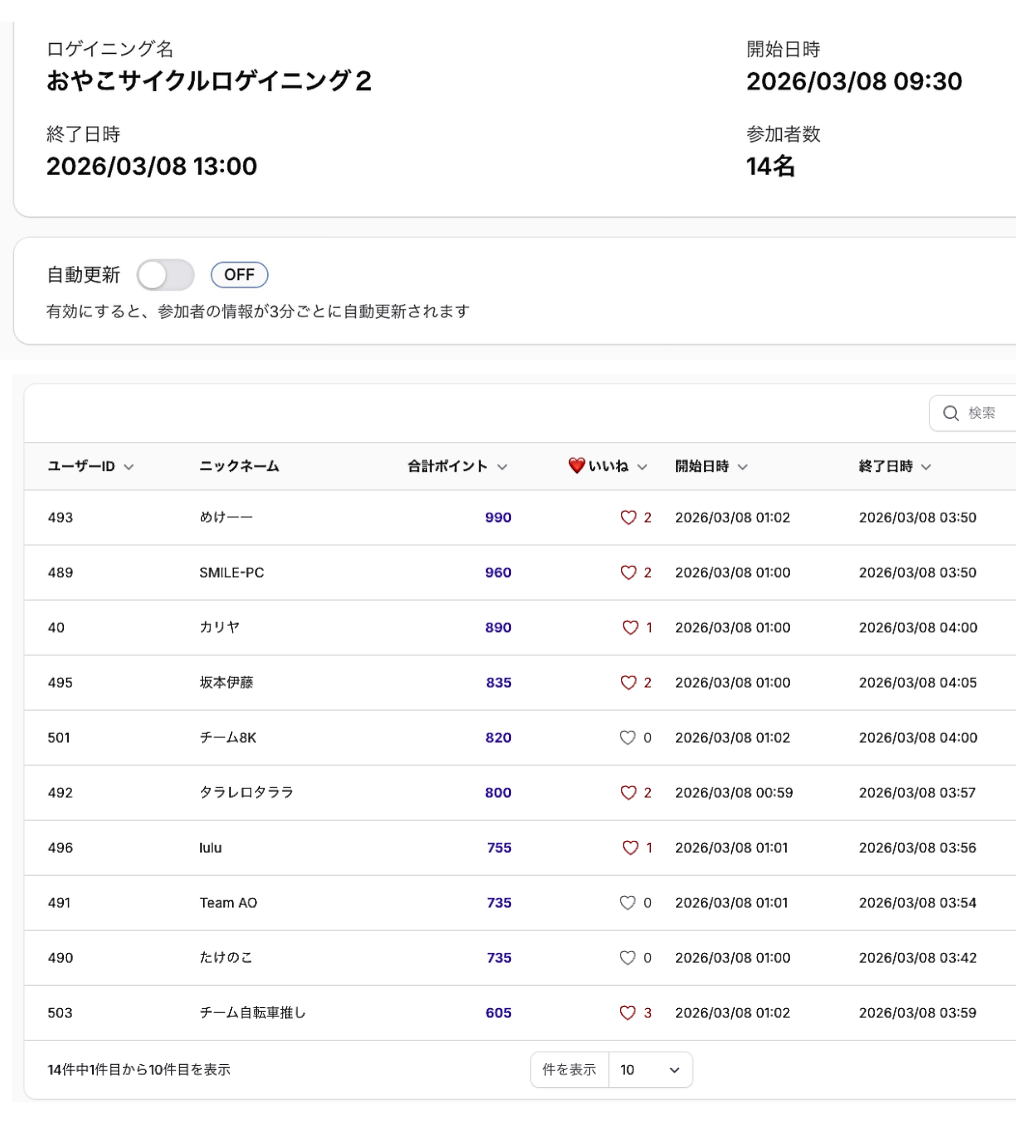Click red heart icon in いいね header
Viewport: 1016px width, 1138px height.
(x=577, y=466)
